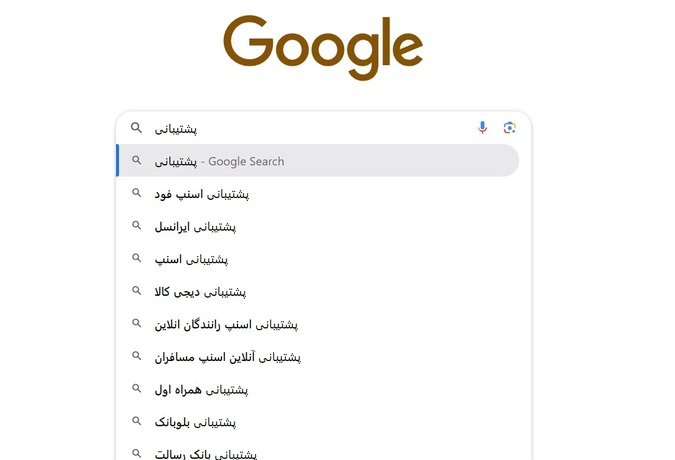Select suggestion پشتیبانی دیجی کالا

[x=318, y=292]
